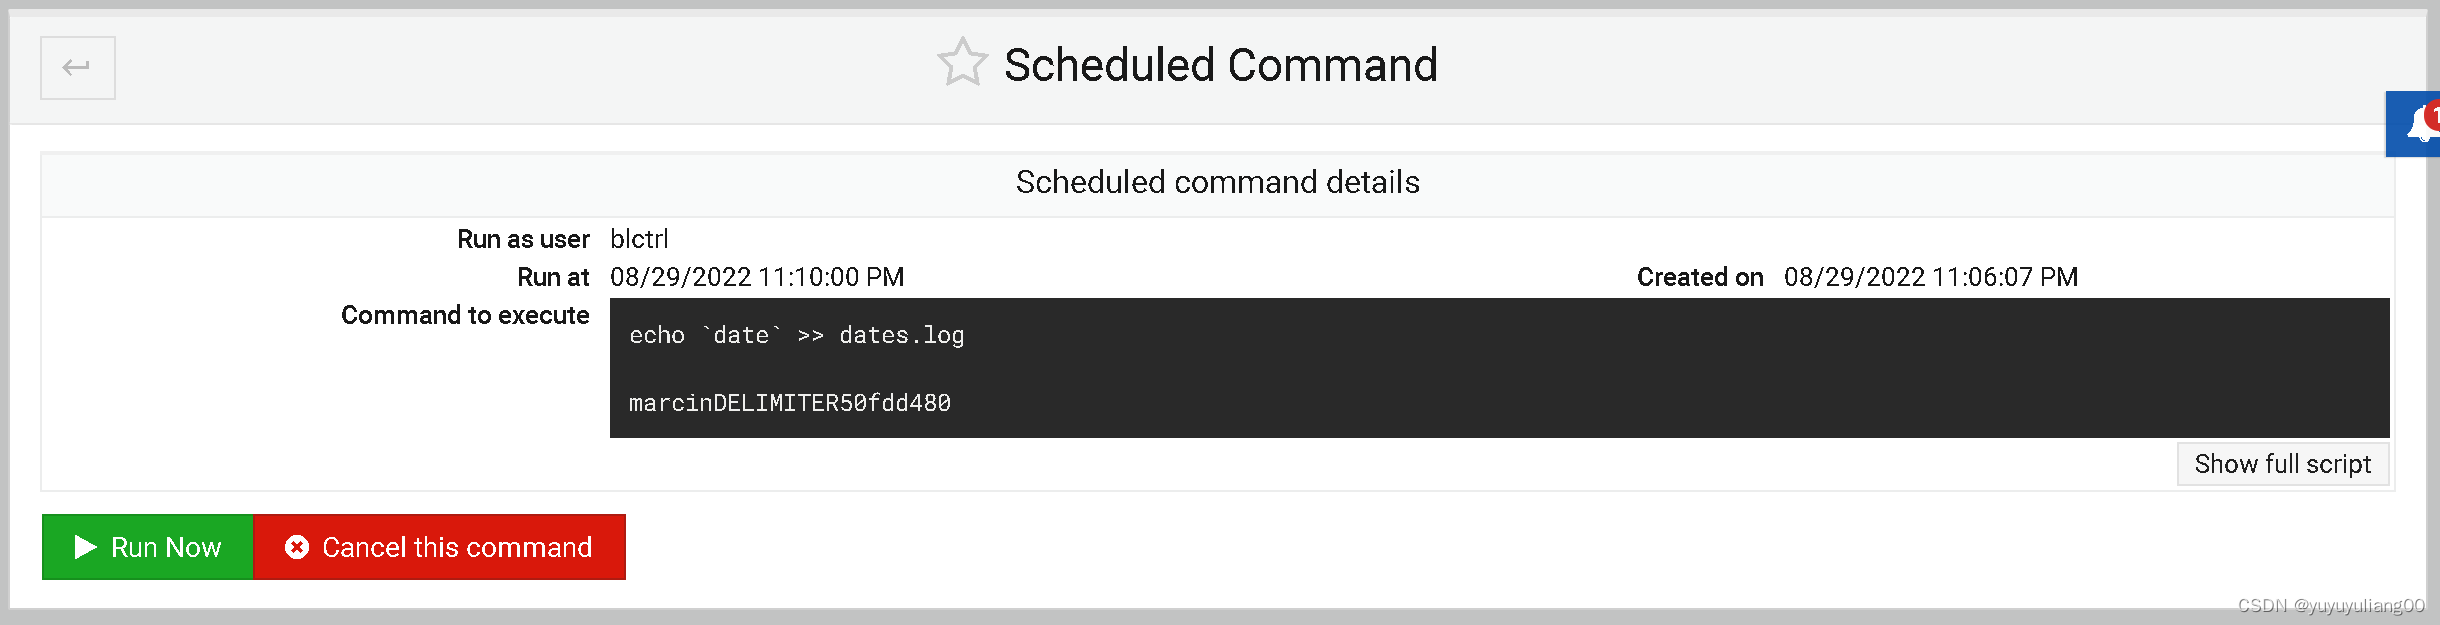Click the play triangle inside Run Now
The image size is (2440, 625).
(x=85, y=547)
